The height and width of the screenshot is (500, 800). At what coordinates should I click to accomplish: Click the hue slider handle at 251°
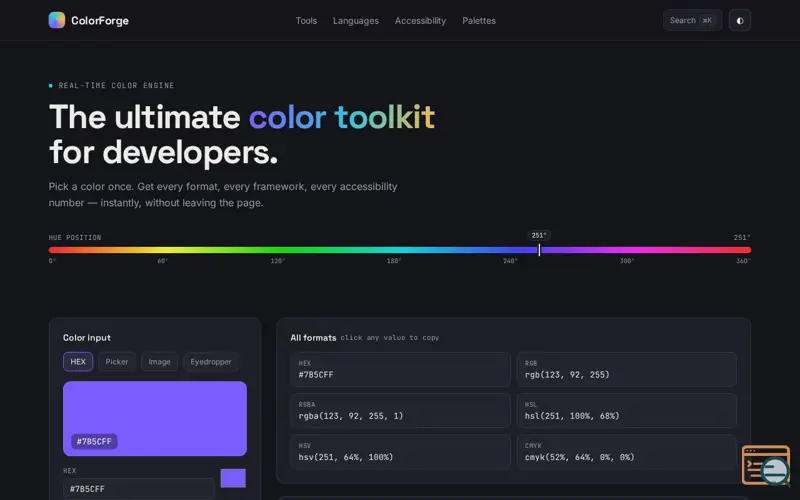539,250
